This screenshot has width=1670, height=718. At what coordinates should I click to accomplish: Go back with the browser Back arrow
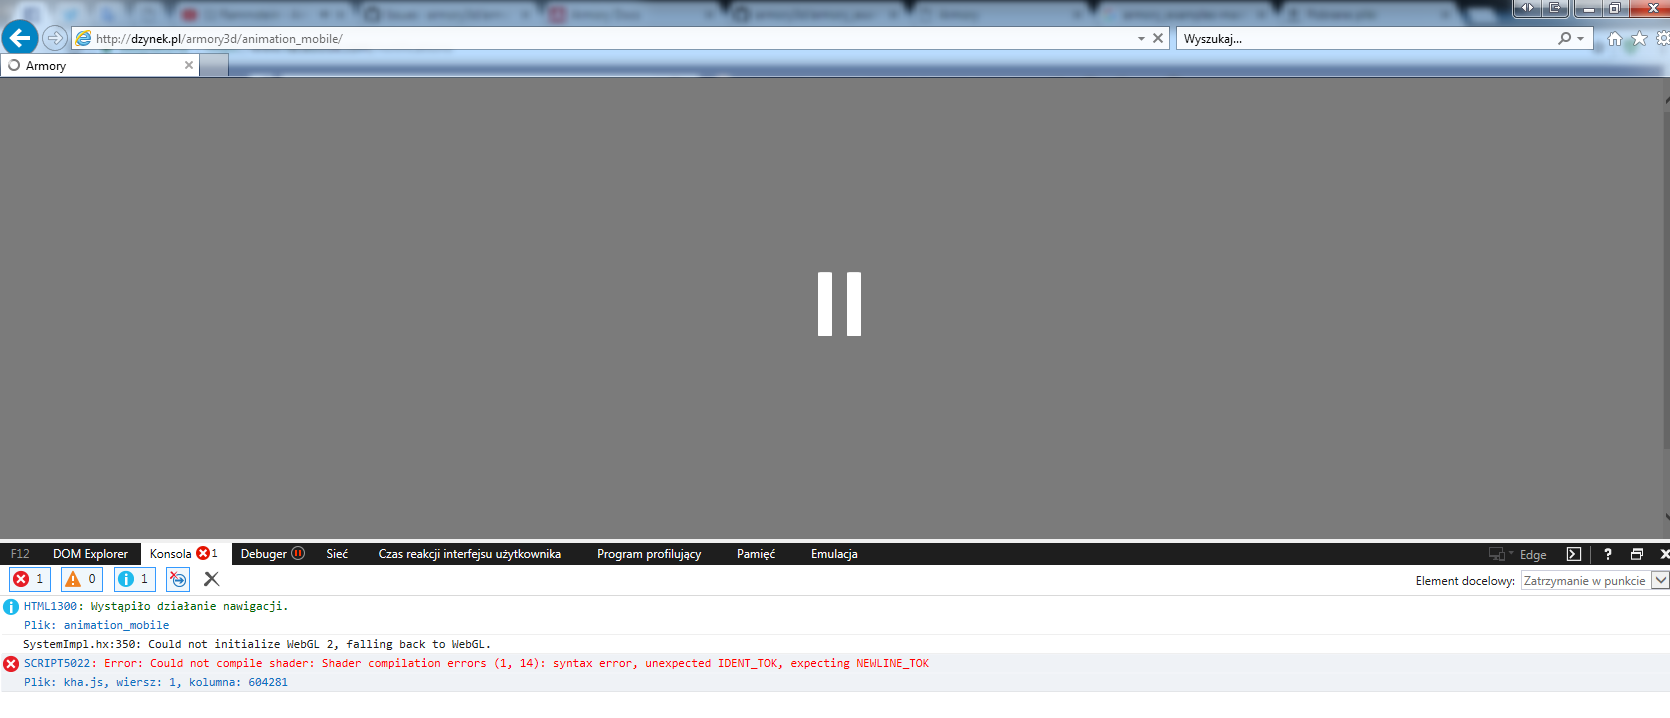pos(19,38)
